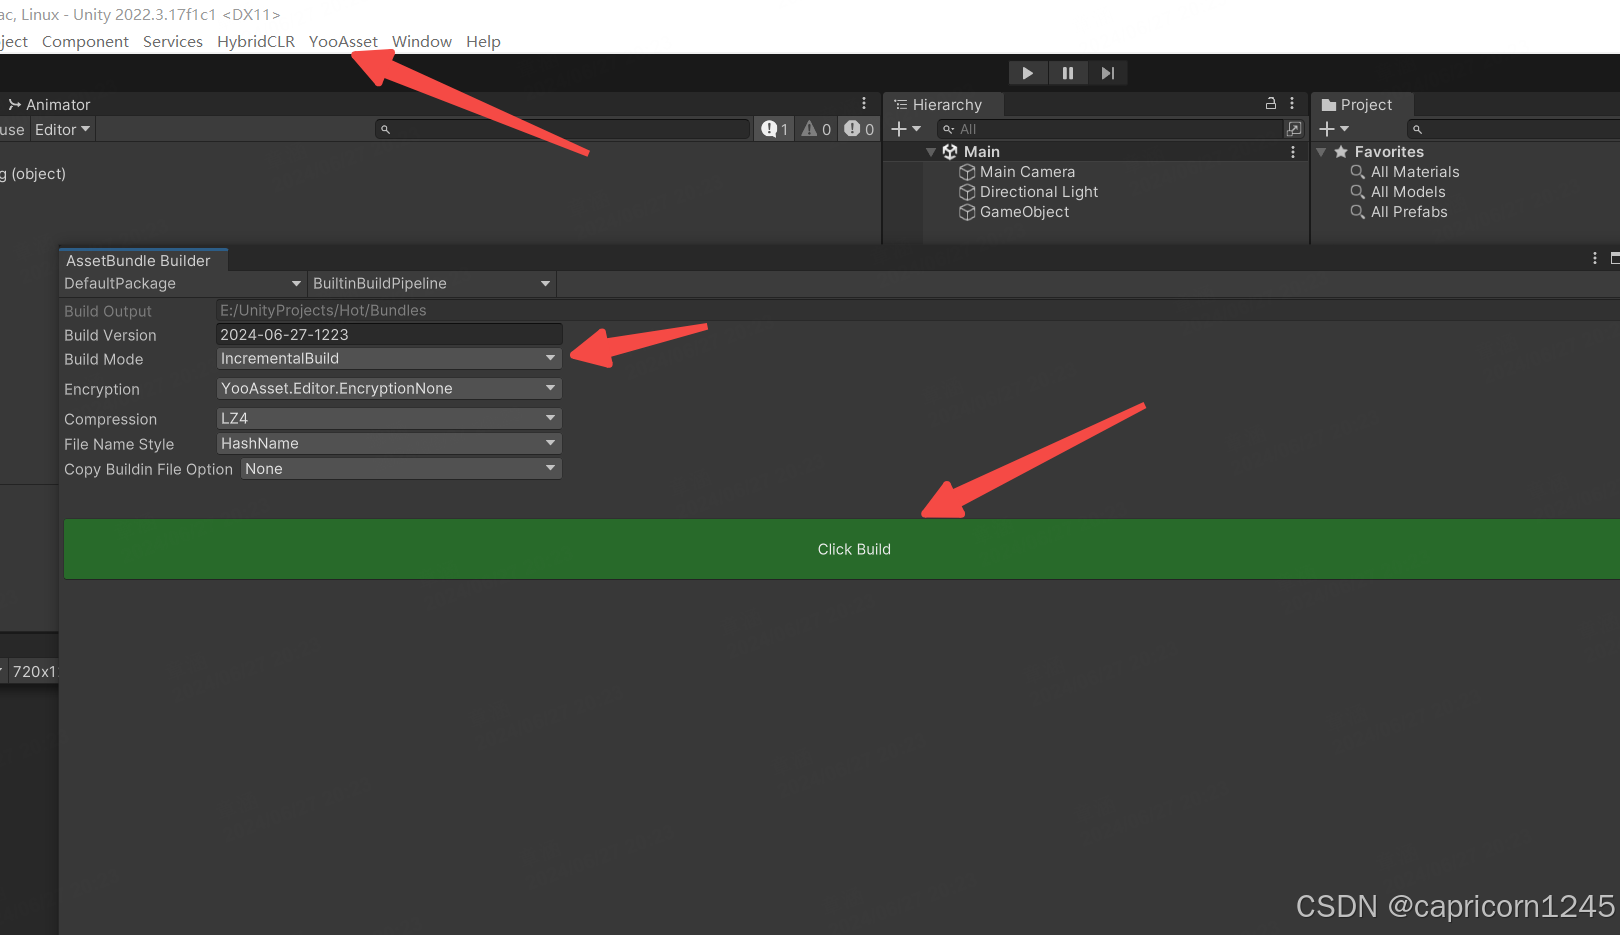The width and height of the screenshot is (1620, 935).
Task: Click the GameObject cube icon
Action: (967, 212)
